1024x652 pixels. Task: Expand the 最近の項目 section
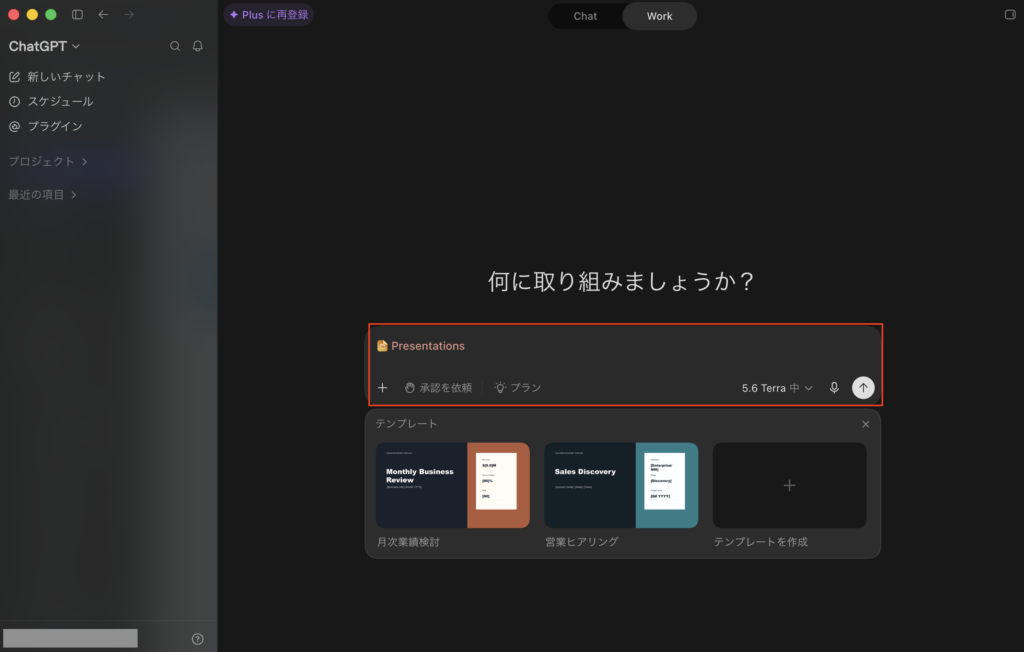pos(42,195)
